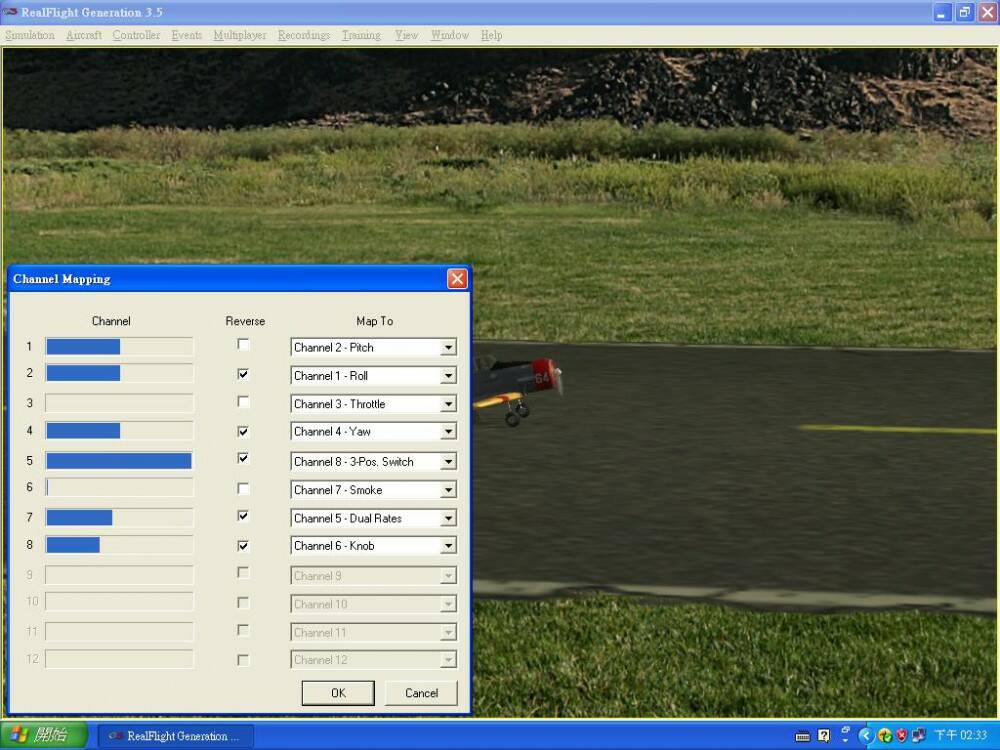Open the Recordings menu
Screen dimensions: 1000x750
click(x=304, y=35)
